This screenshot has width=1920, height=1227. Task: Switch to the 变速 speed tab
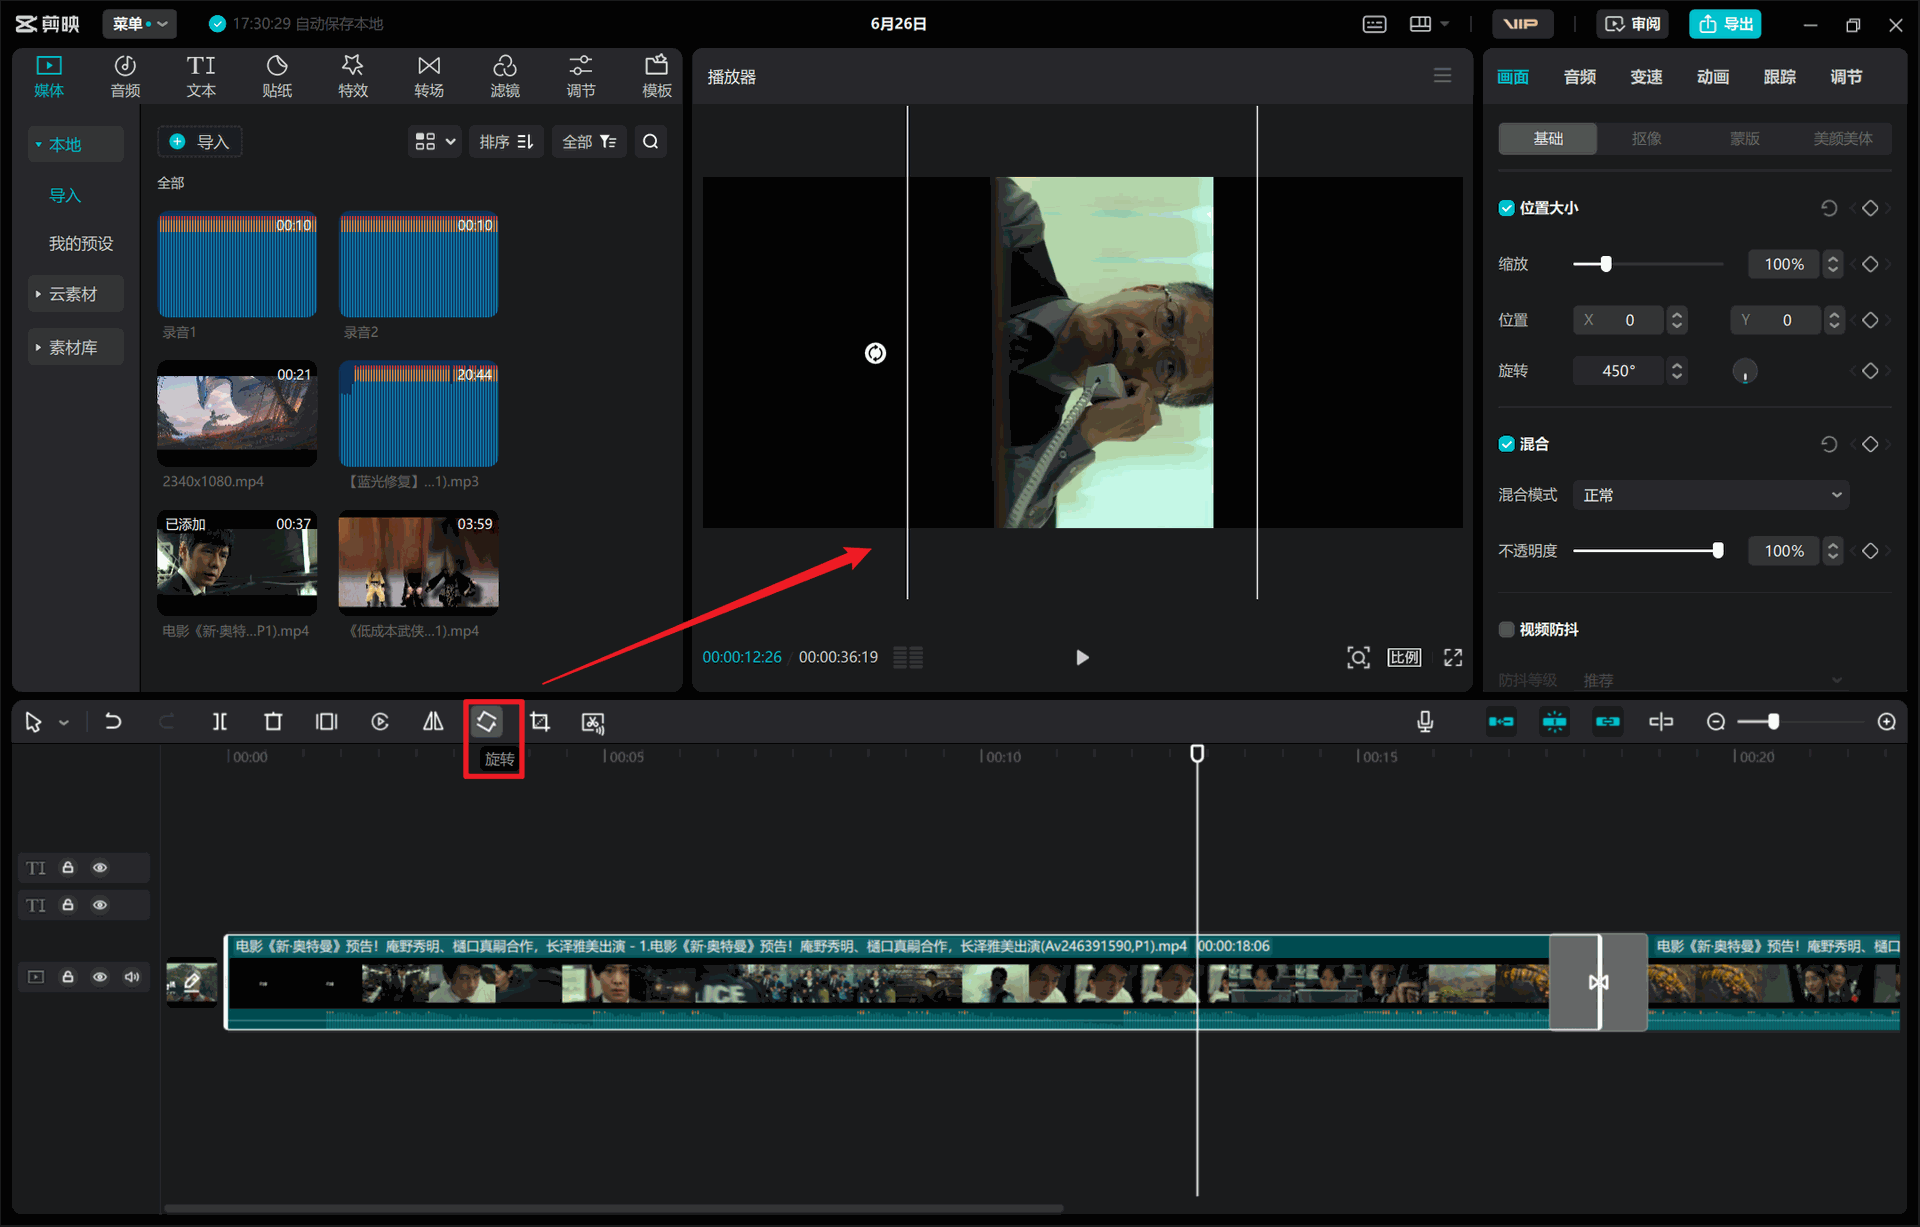(x=1646, y=77)
